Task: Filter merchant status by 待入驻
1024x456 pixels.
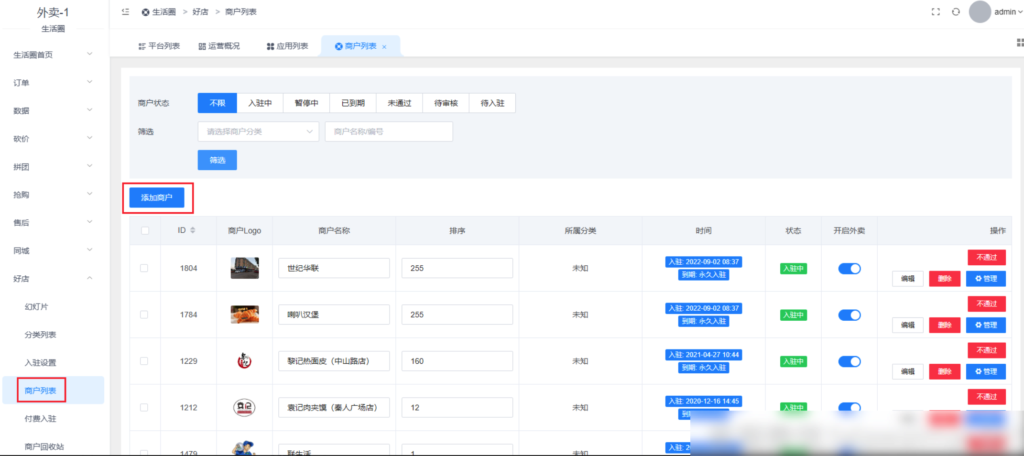Action: coord(492,103)
